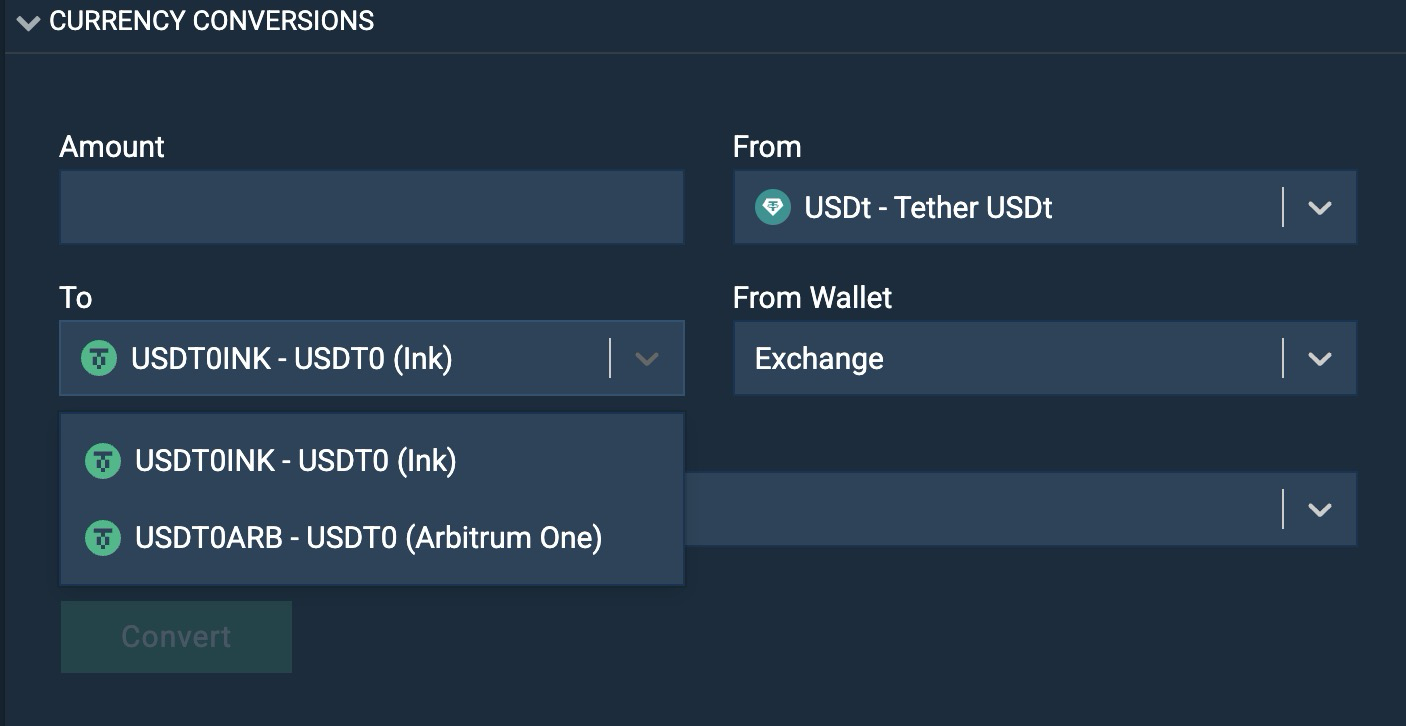This screenshot has height=726, width=1406.
Task: Click the From Wallet label text
Action: (812, 298)
